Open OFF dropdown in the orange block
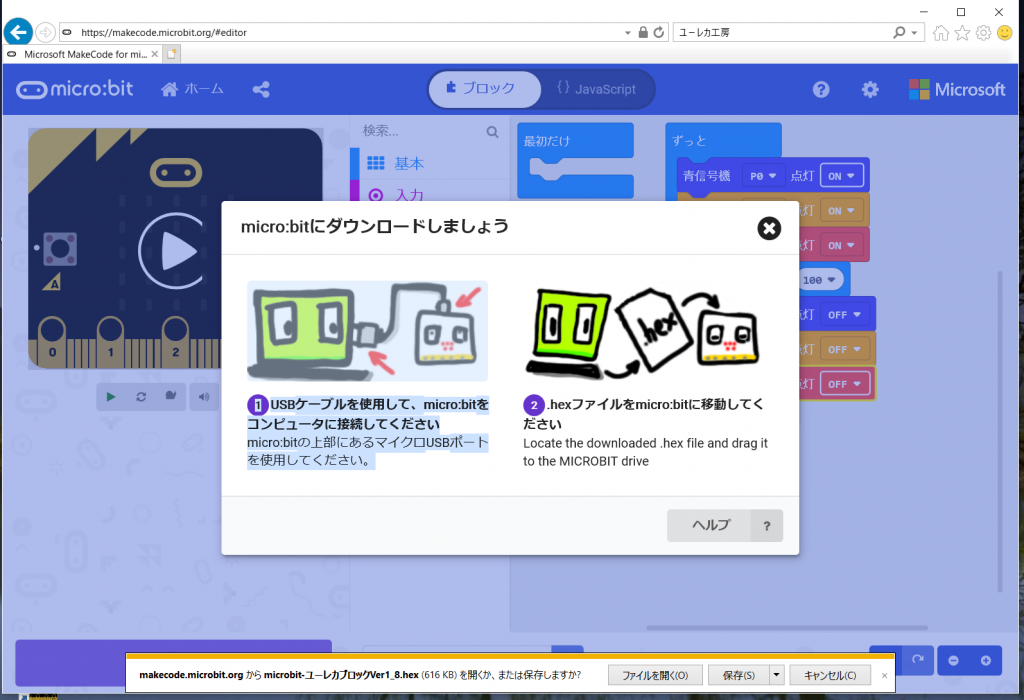Viewport: 1024px width, 700px height. pos(845,349)
